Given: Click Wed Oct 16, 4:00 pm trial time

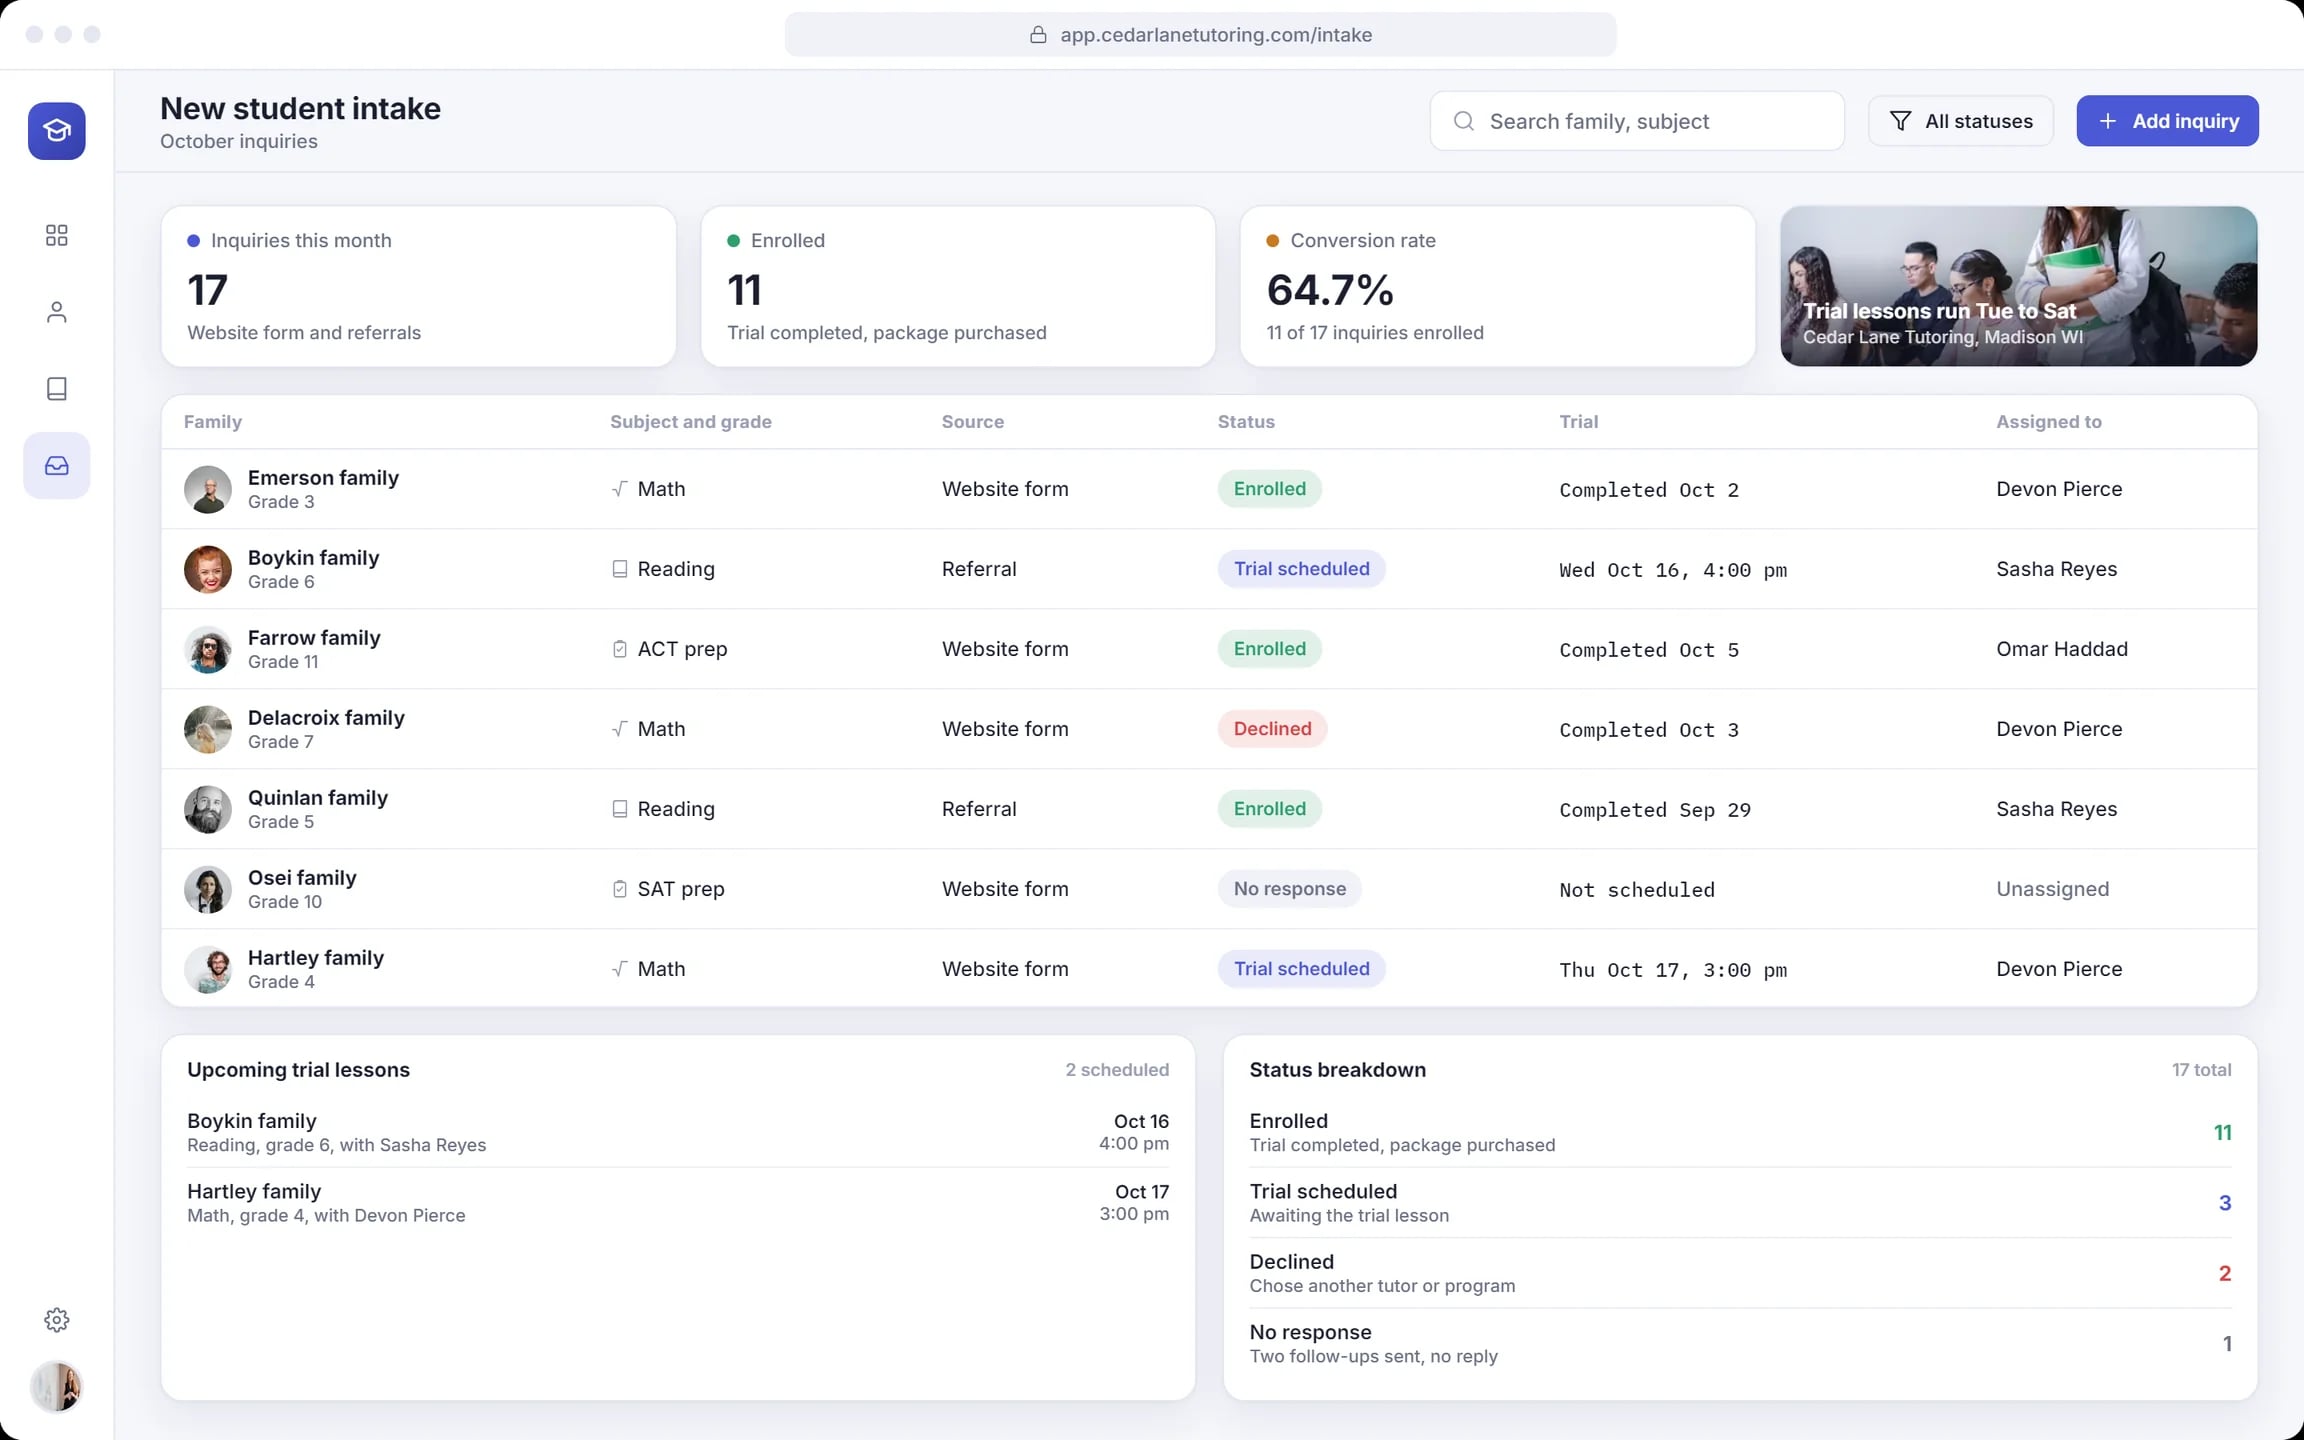Looking at the screenshot, I should point(1673,570).
